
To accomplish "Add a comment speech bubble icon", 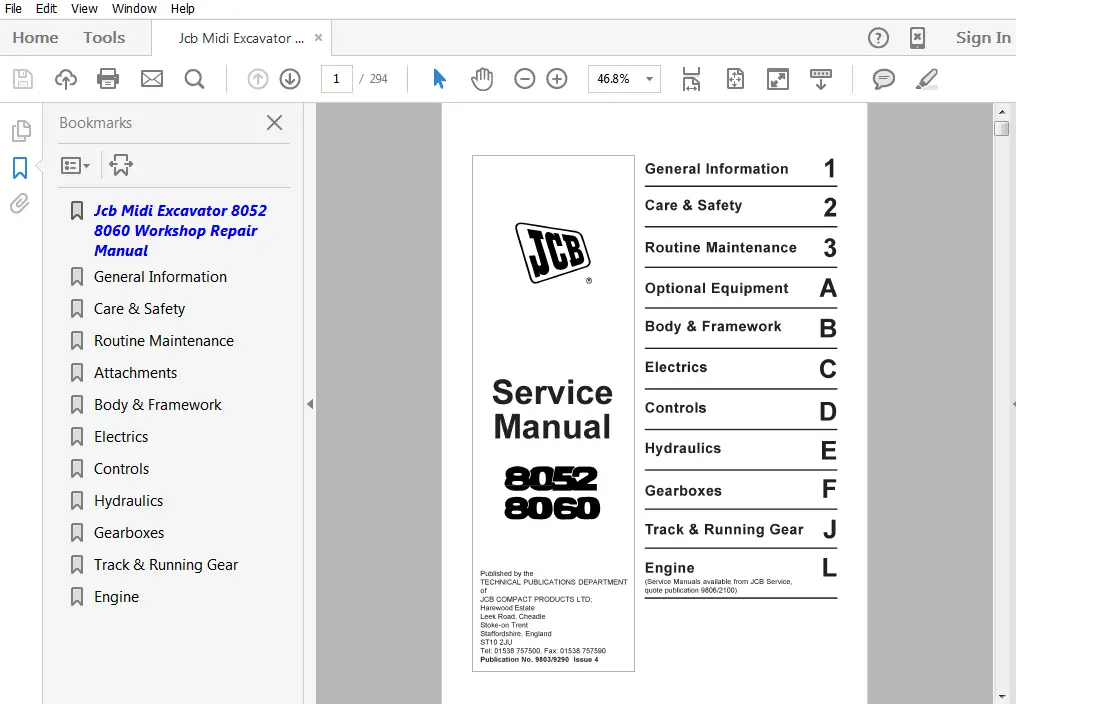I will tap(883, 78).
